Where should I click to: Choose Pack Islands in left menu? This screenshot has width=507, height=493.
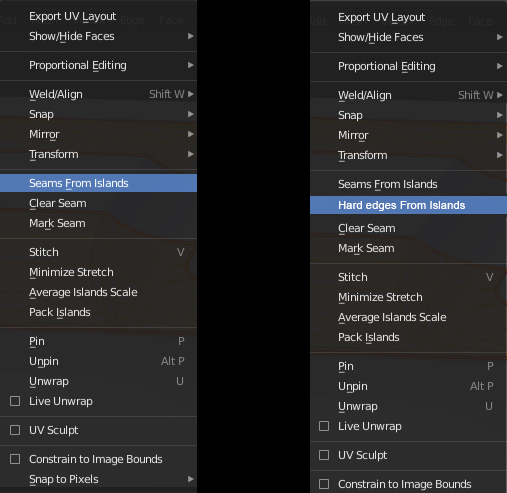pos(98,312)
